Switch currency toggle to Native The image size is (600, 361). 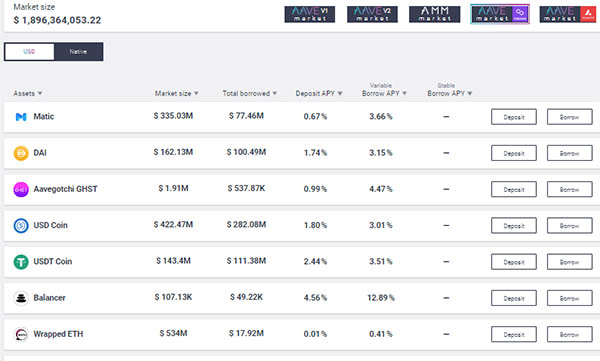(x=78, y=52)
